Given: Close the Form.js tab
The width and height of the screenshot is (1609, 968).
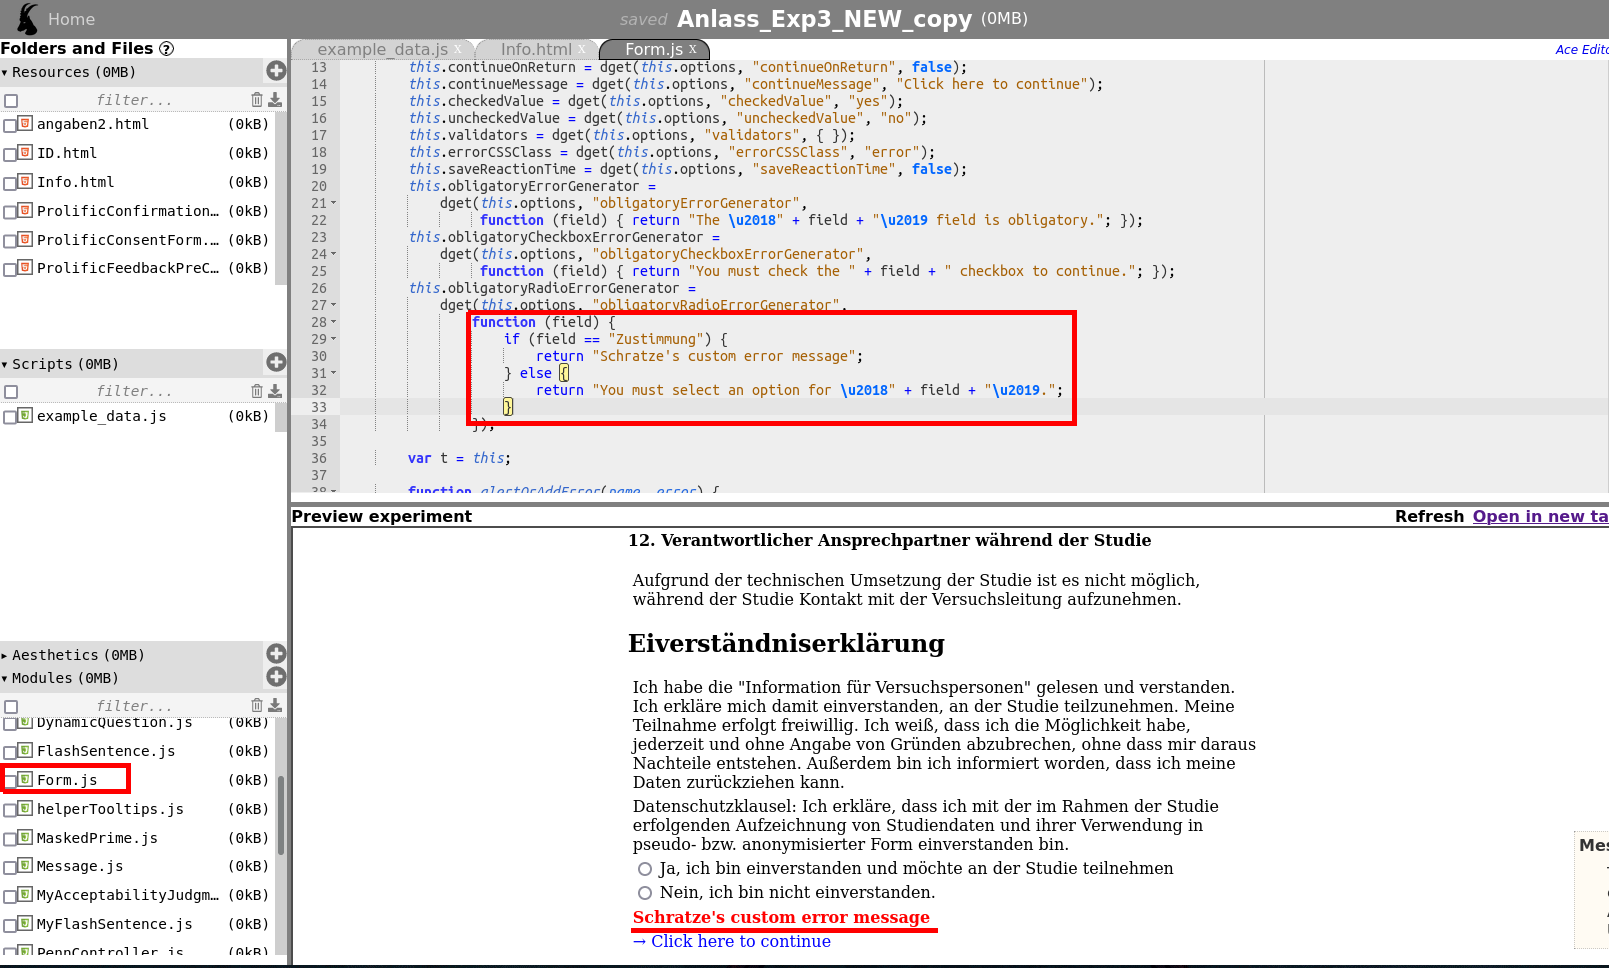Looking at the screenshot, I should (x=692, y=49).
